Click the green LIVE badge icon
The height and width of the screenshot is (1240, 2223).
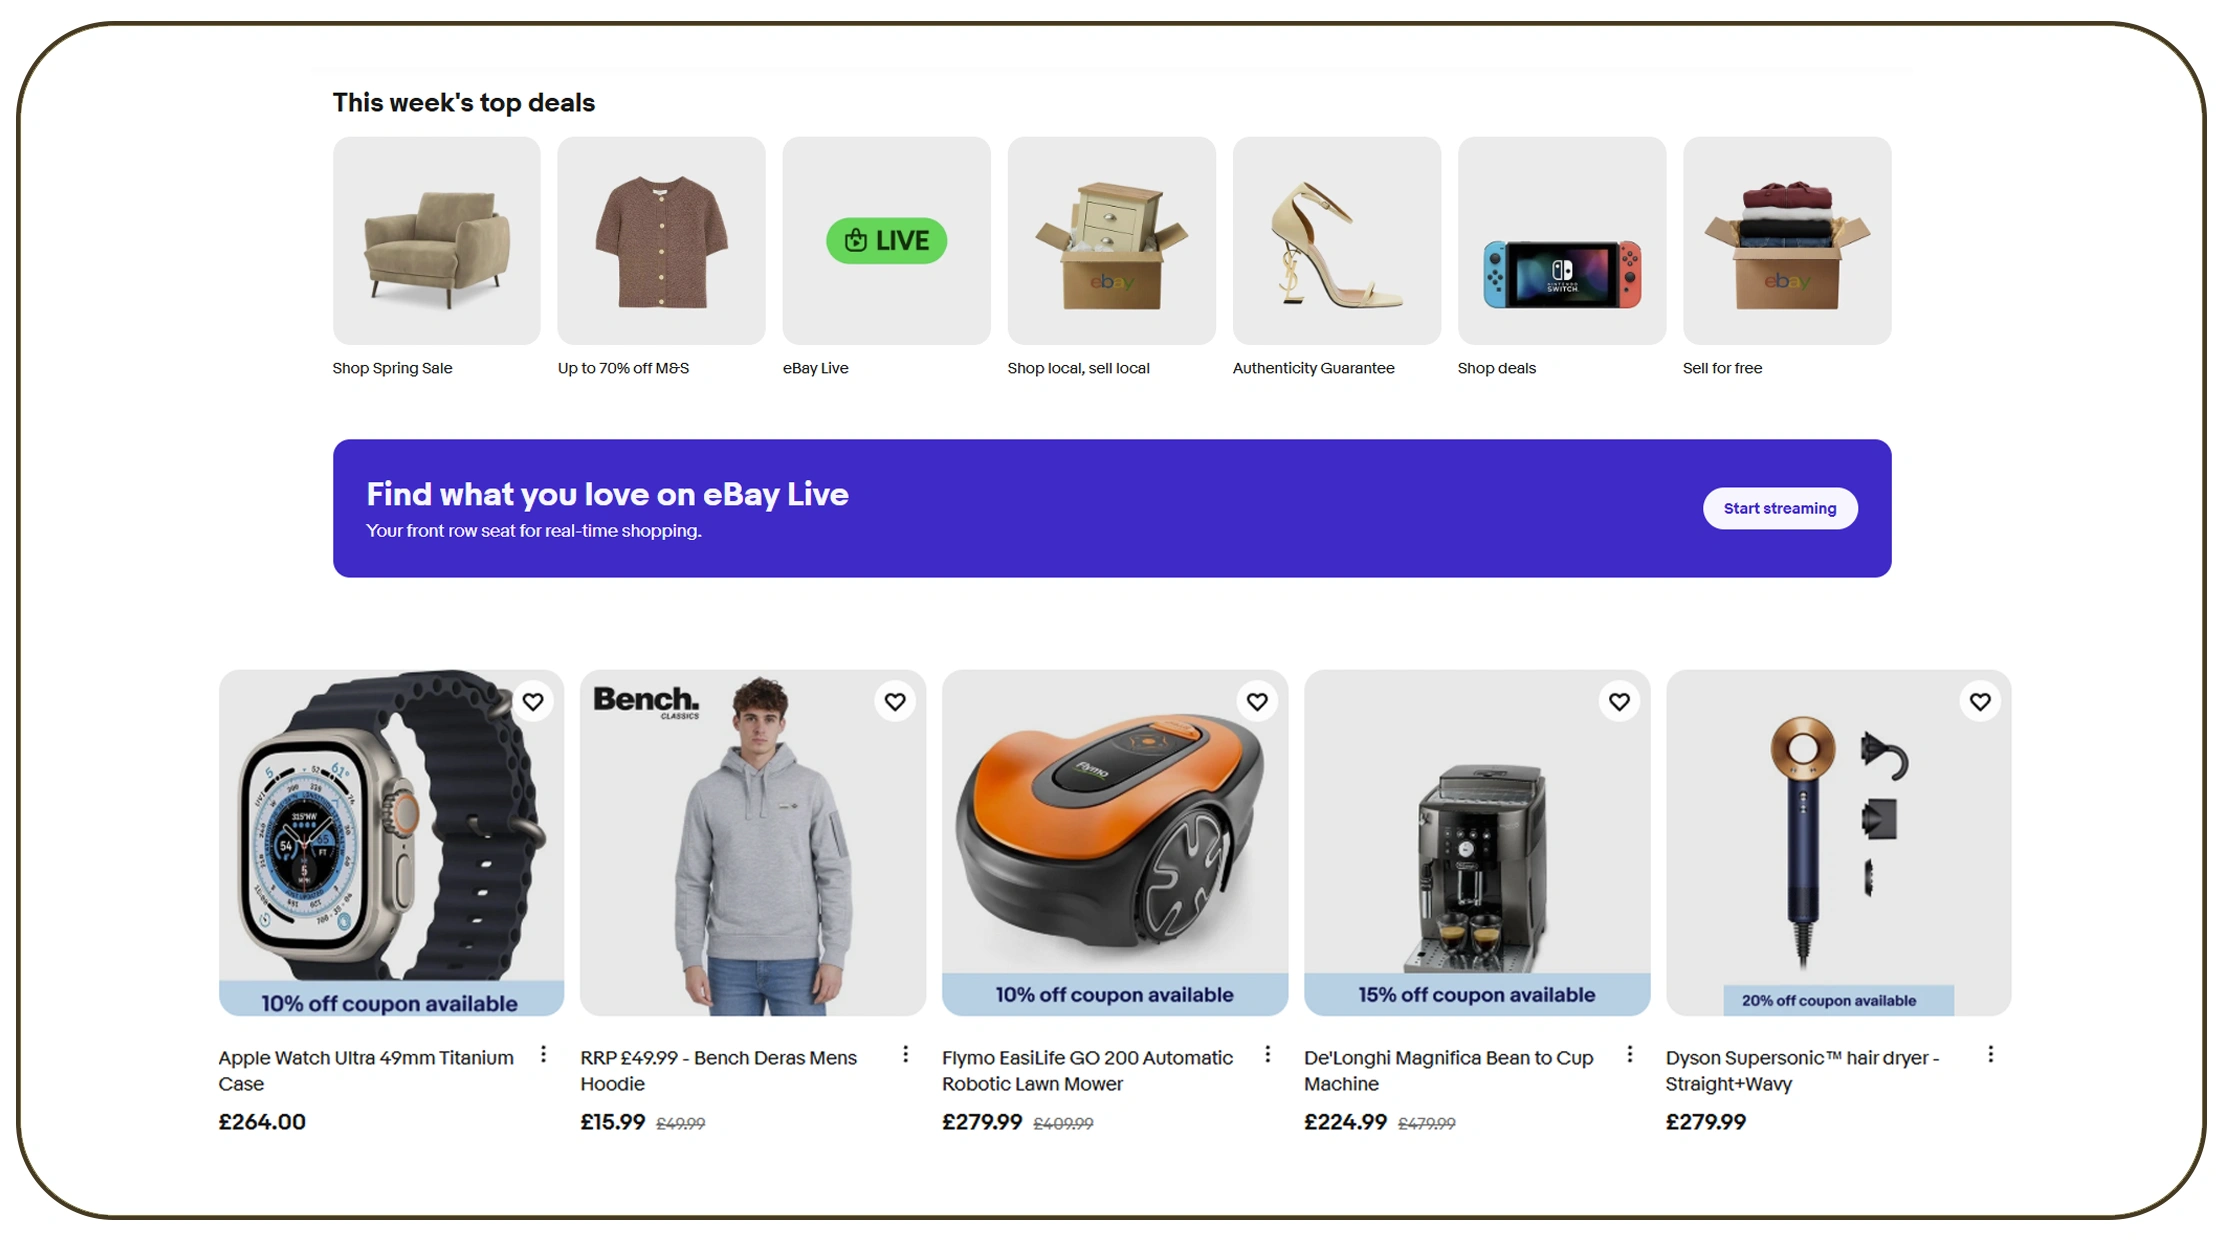point(886,240)
